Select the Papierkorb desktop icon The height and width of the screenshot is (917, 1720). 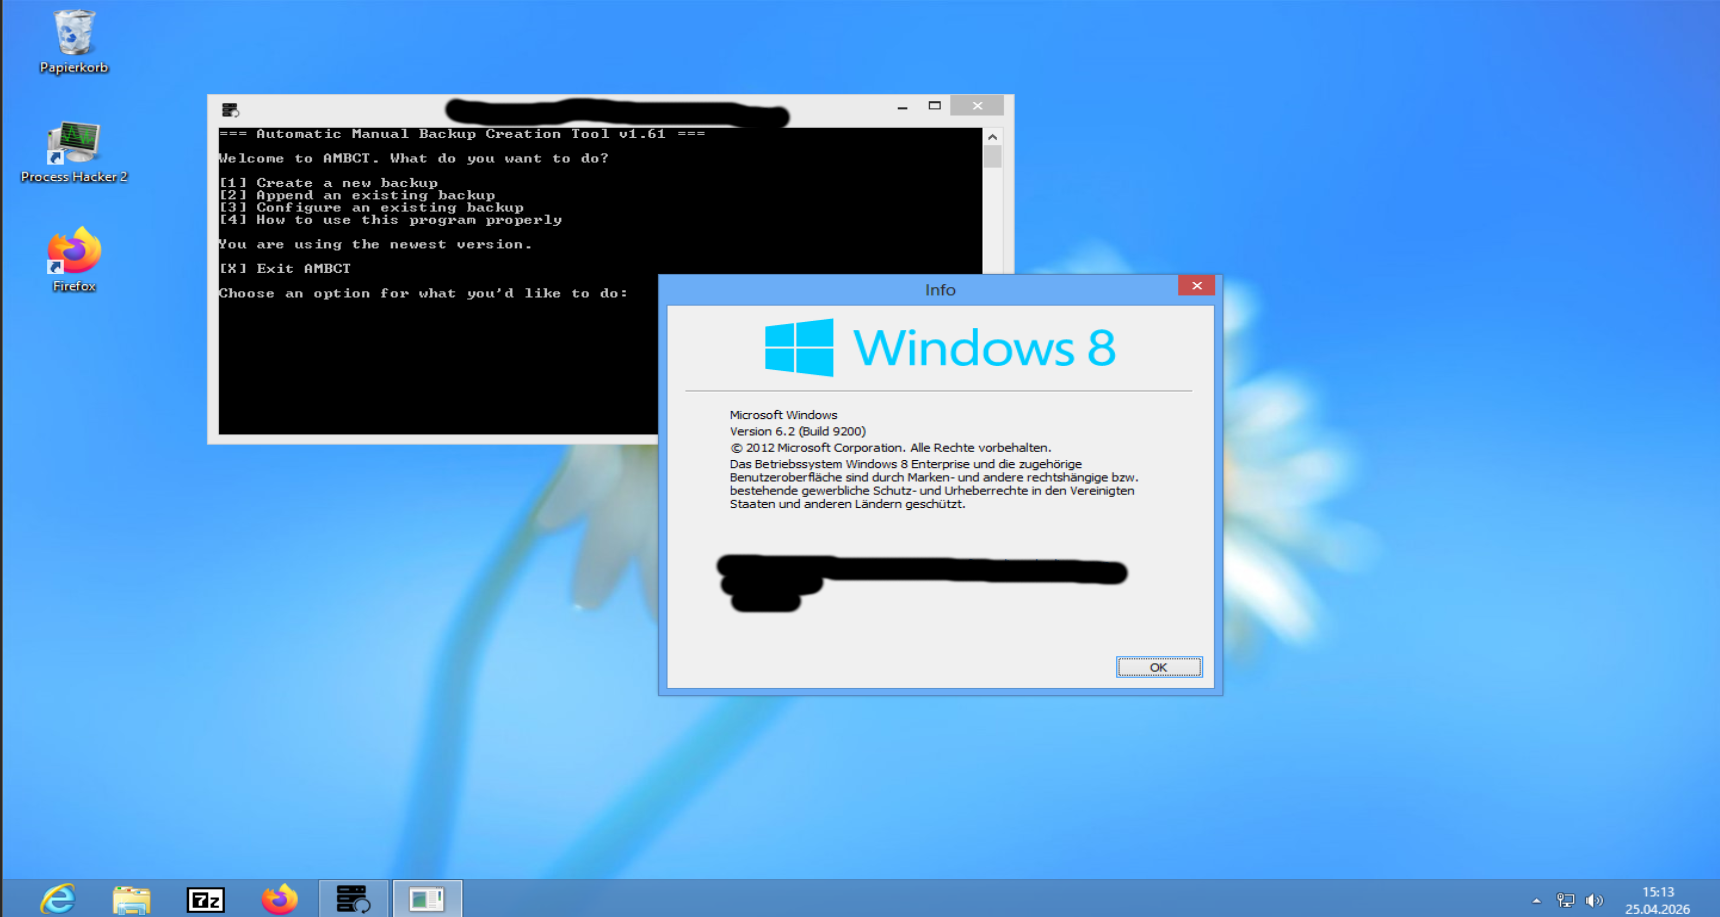[x=73, y=41]
